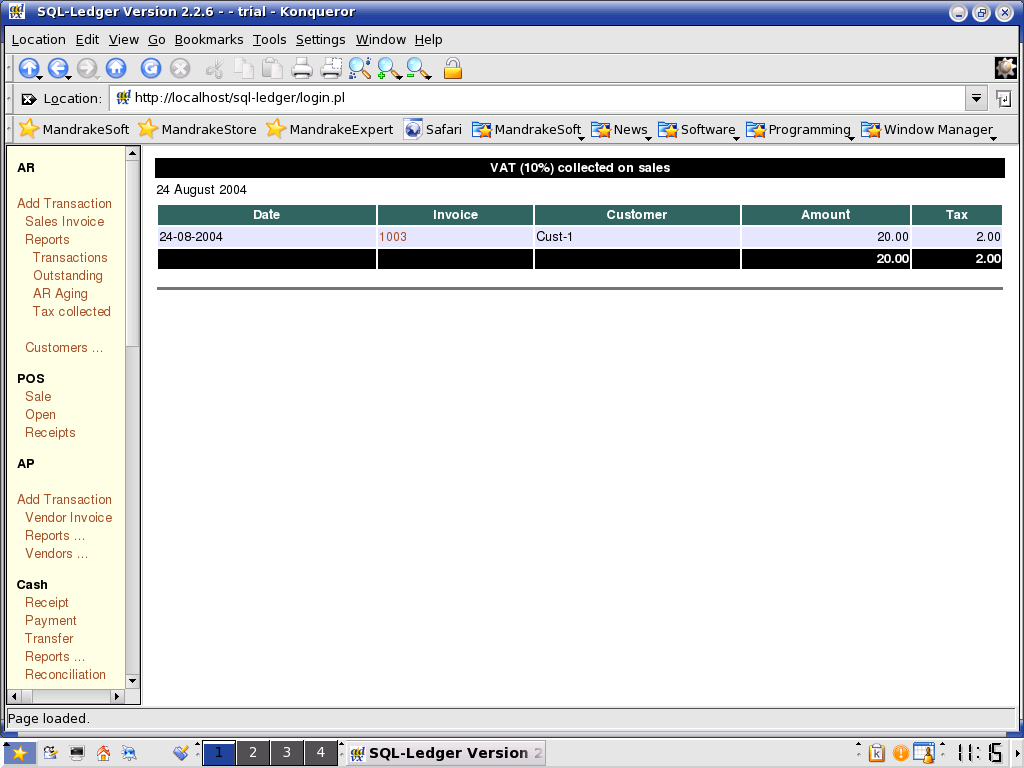Switch to virtual desktop 3 in pager
Image resolution: width=1024 pixels, height=768 pixels.
(x=287, y=753)
